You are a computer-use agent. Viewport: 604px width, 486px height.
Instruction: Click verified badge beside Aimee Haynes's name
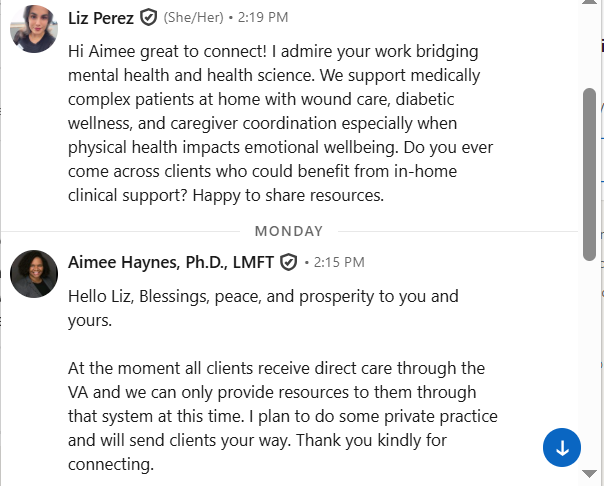pyautogui.click(x=289, y=262)
